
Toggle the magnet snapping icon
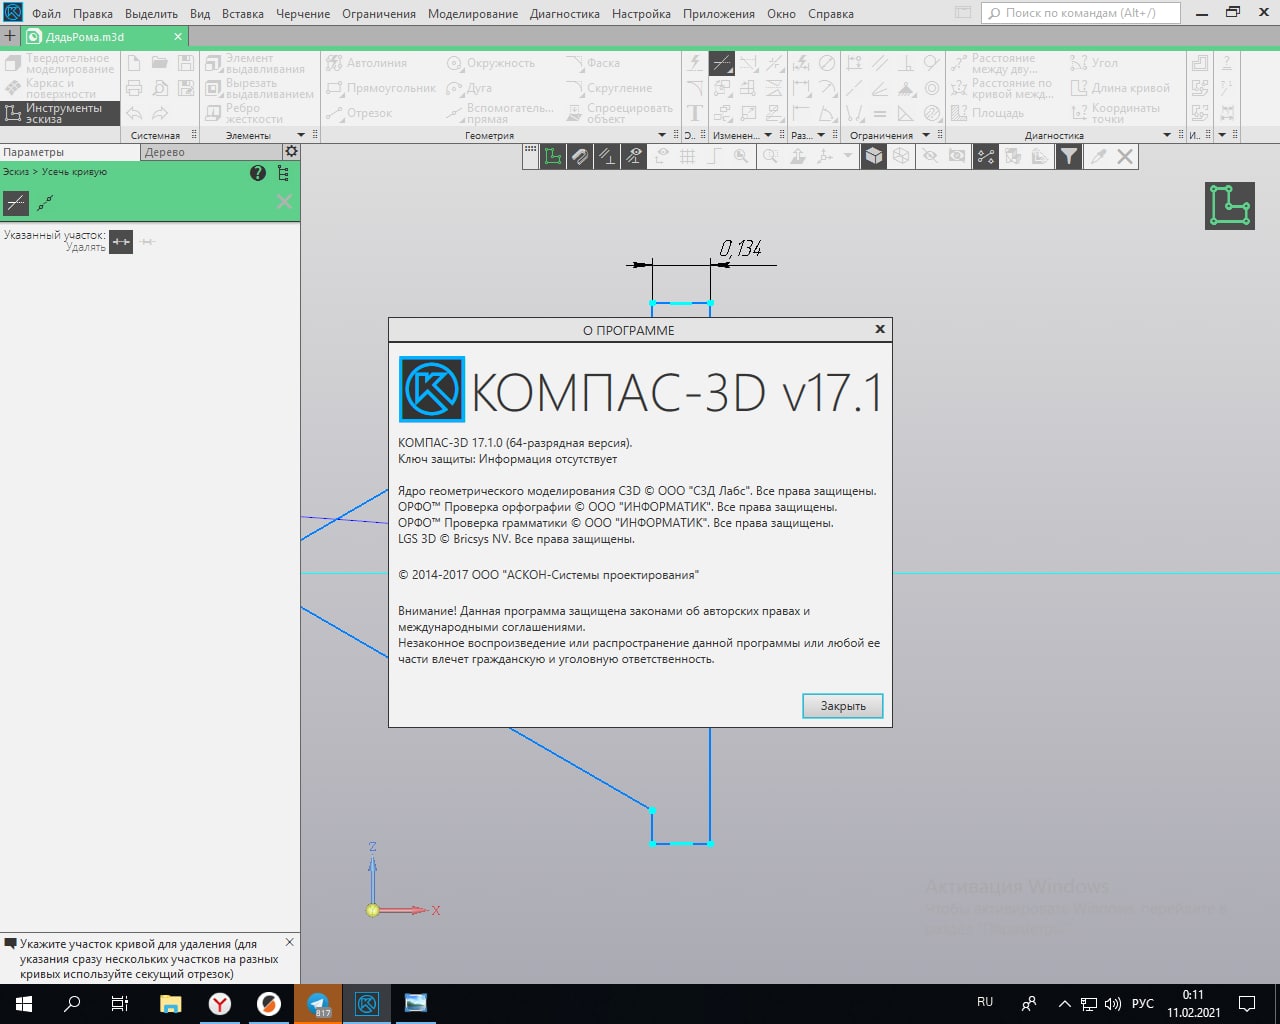point(580,156)
